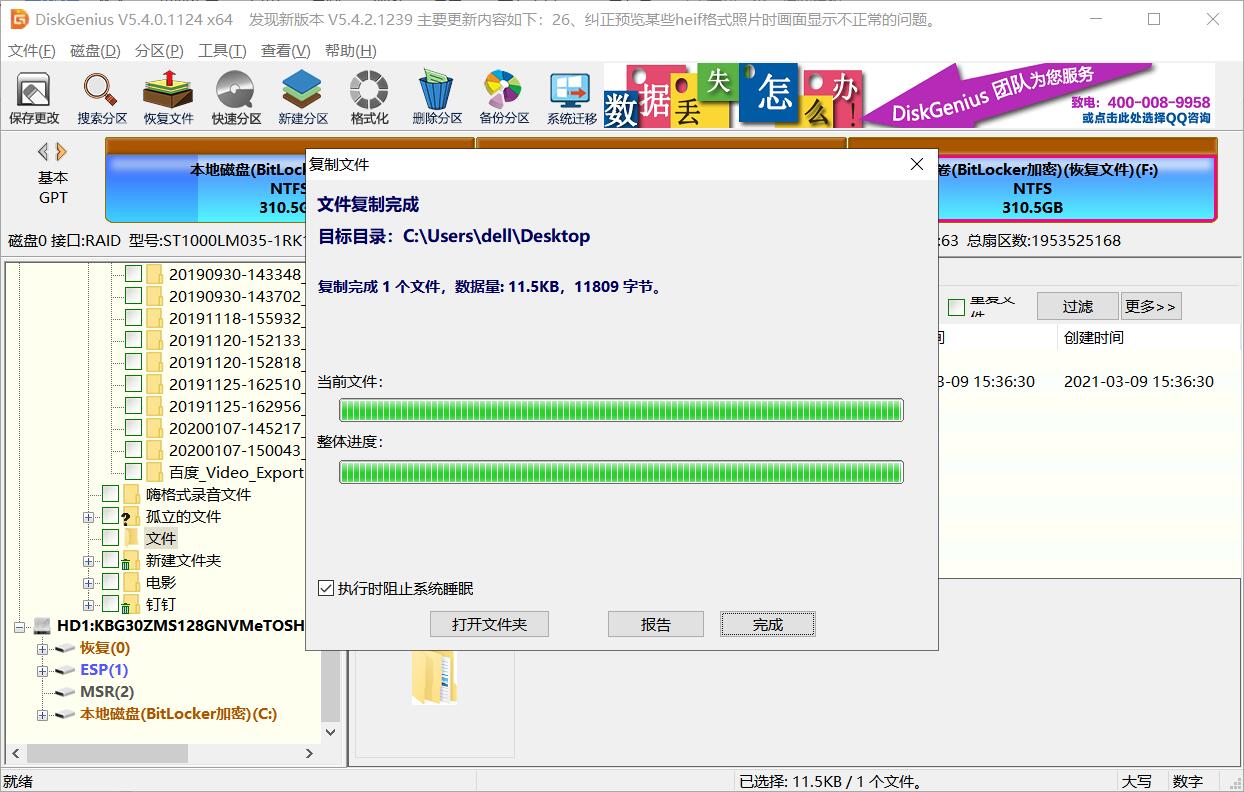
Task: Click the DiskGenius advertisement banner
Action: [909, 96]
